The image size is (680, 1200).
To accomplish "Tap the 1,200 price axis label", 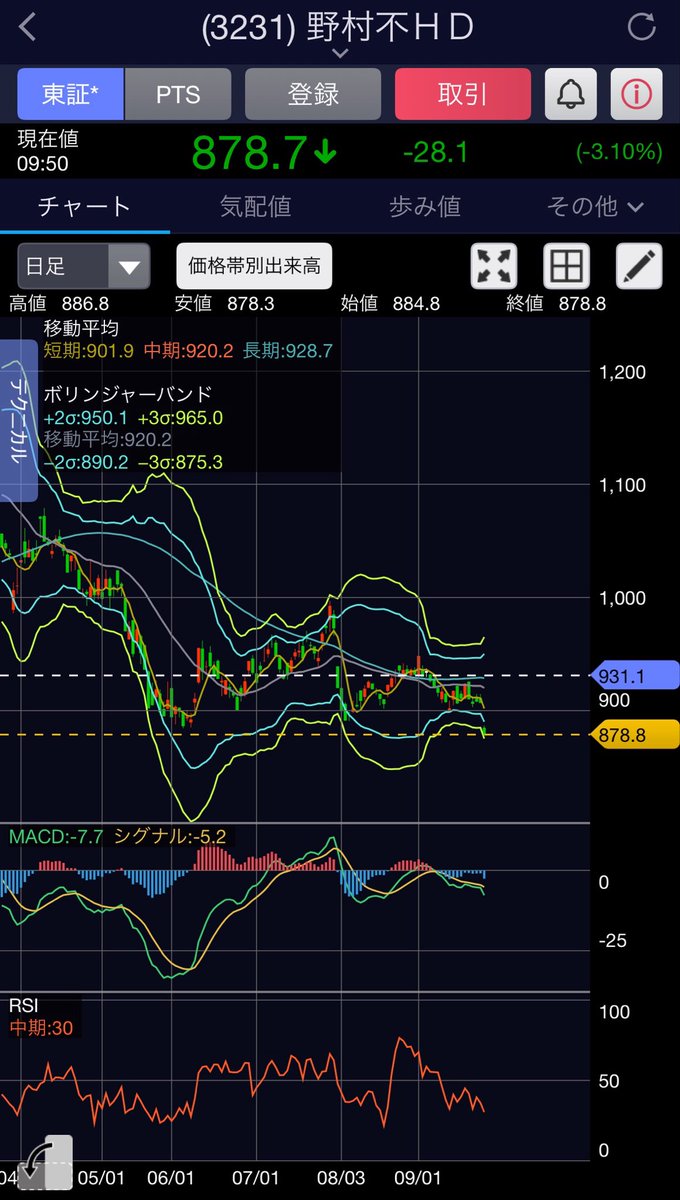I will [622, 372].
